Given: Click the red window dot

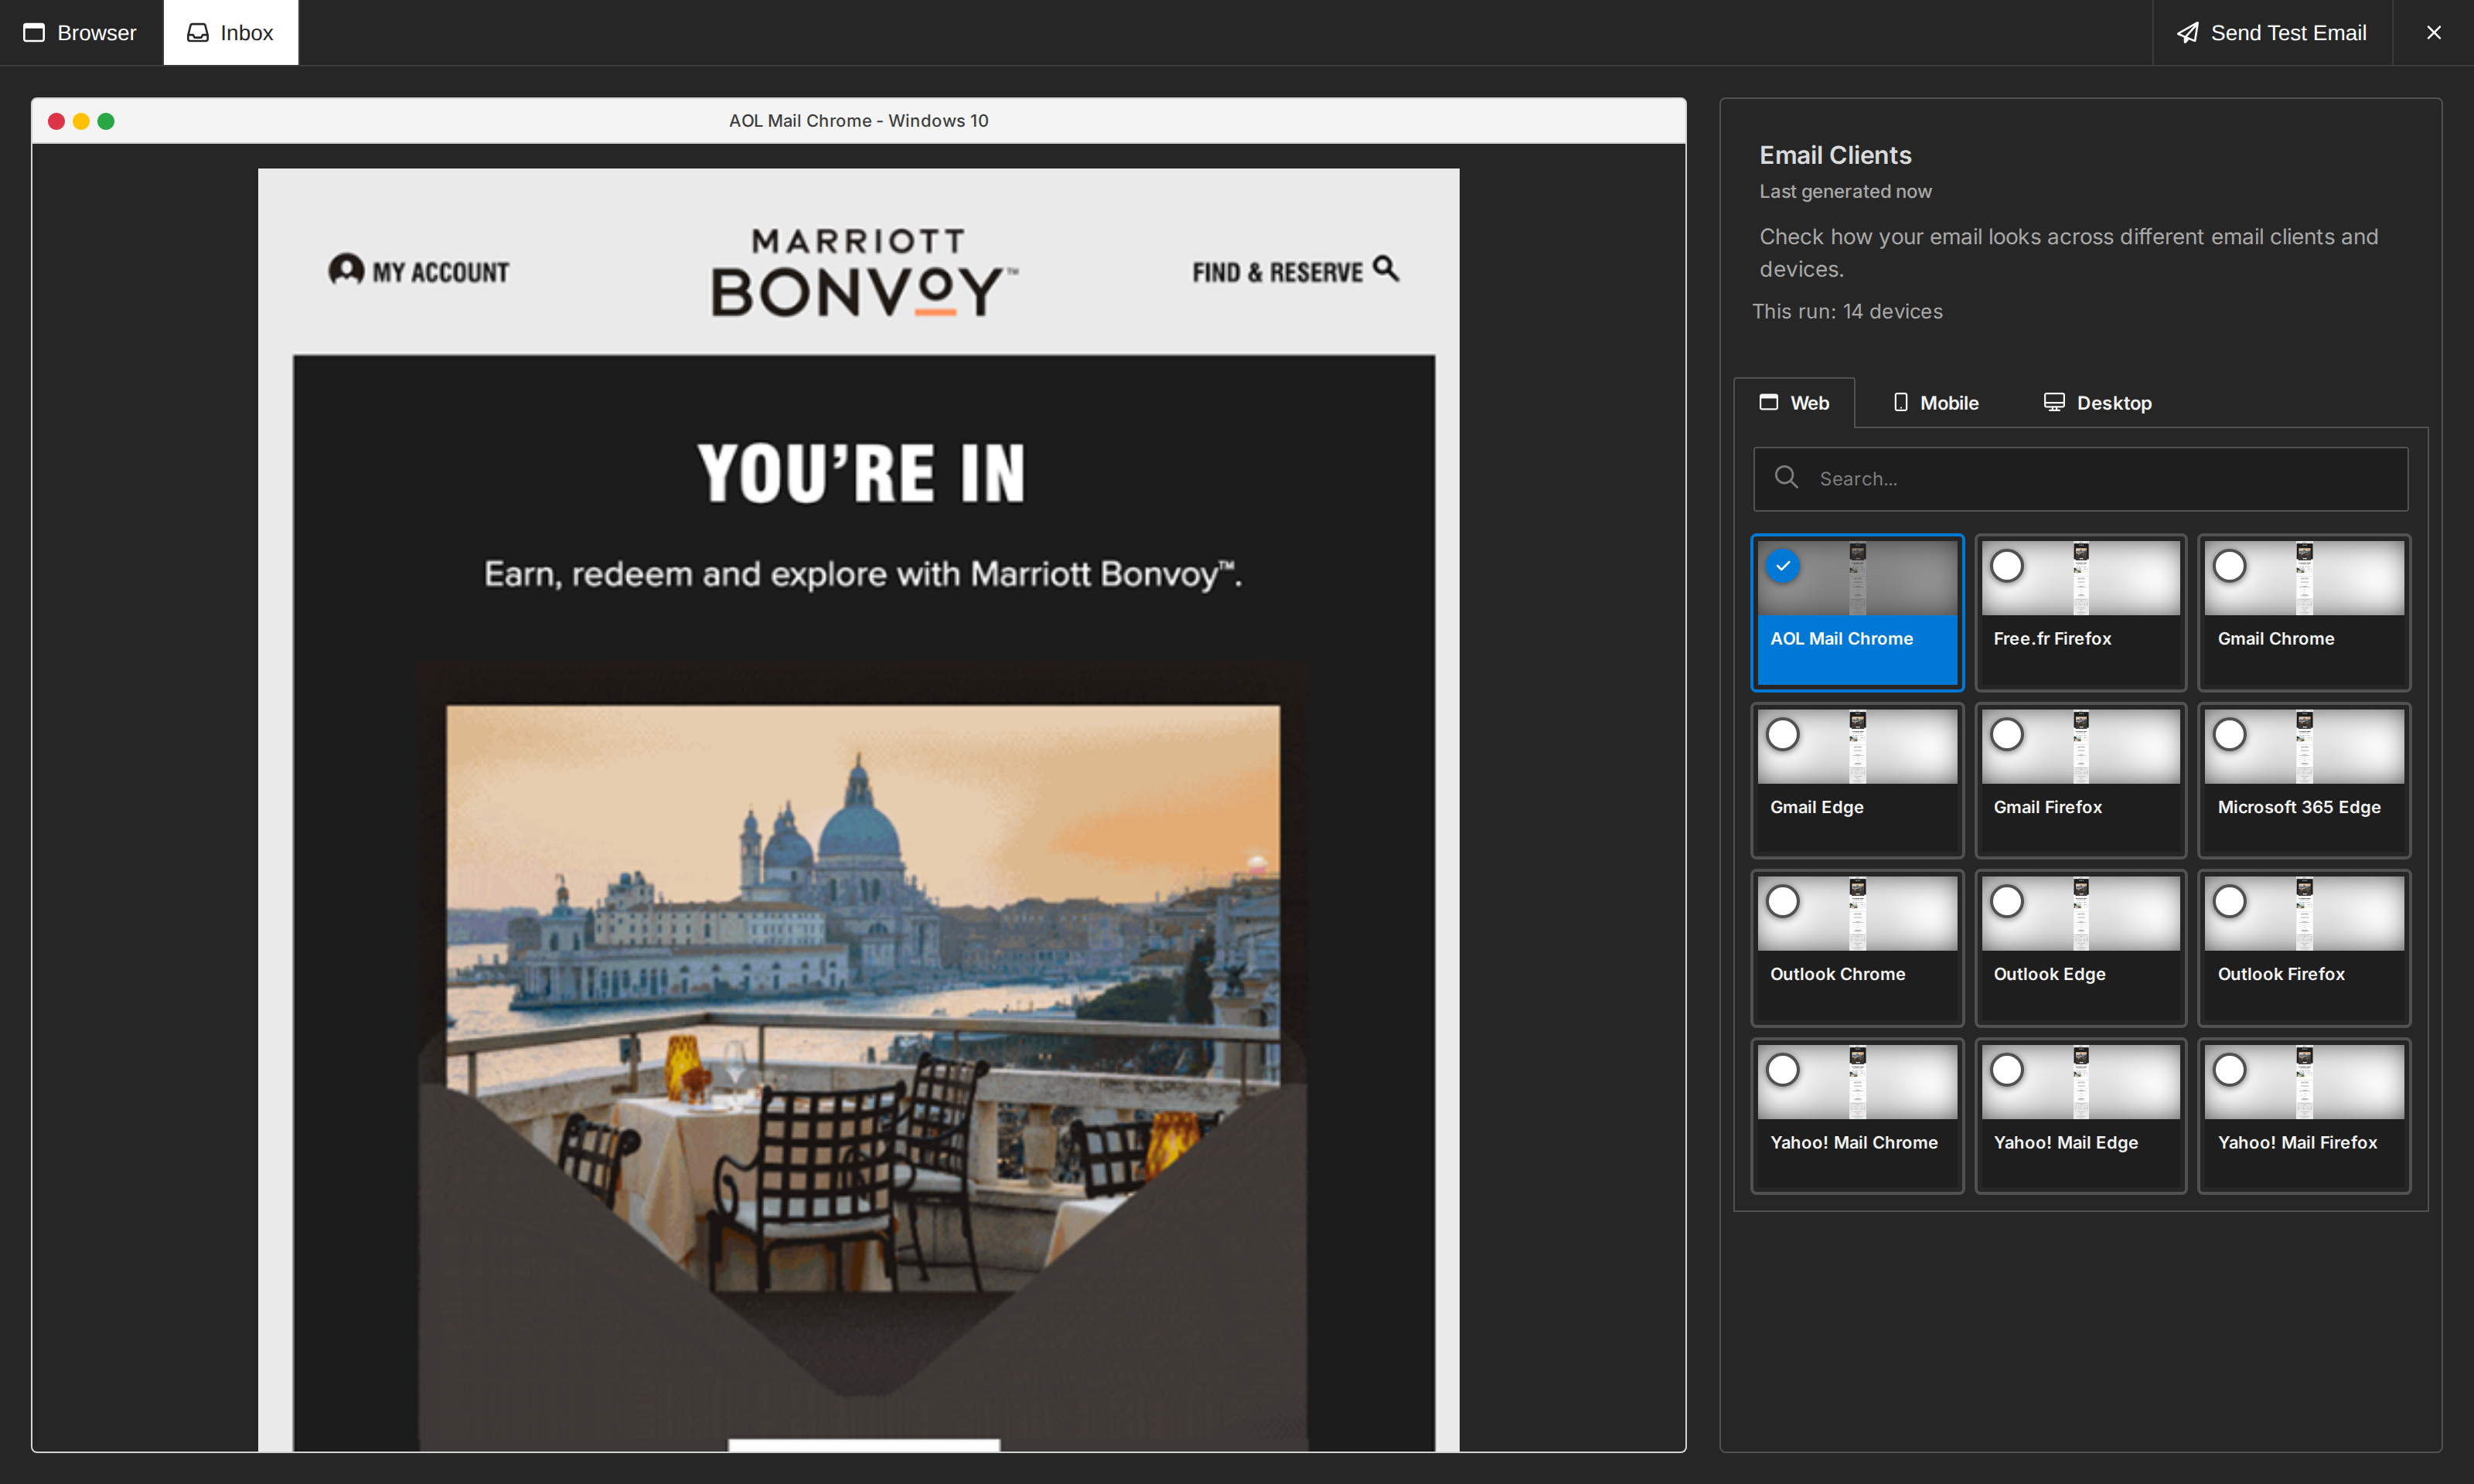Looking at the screenshot, I should (x=56, y=121).
